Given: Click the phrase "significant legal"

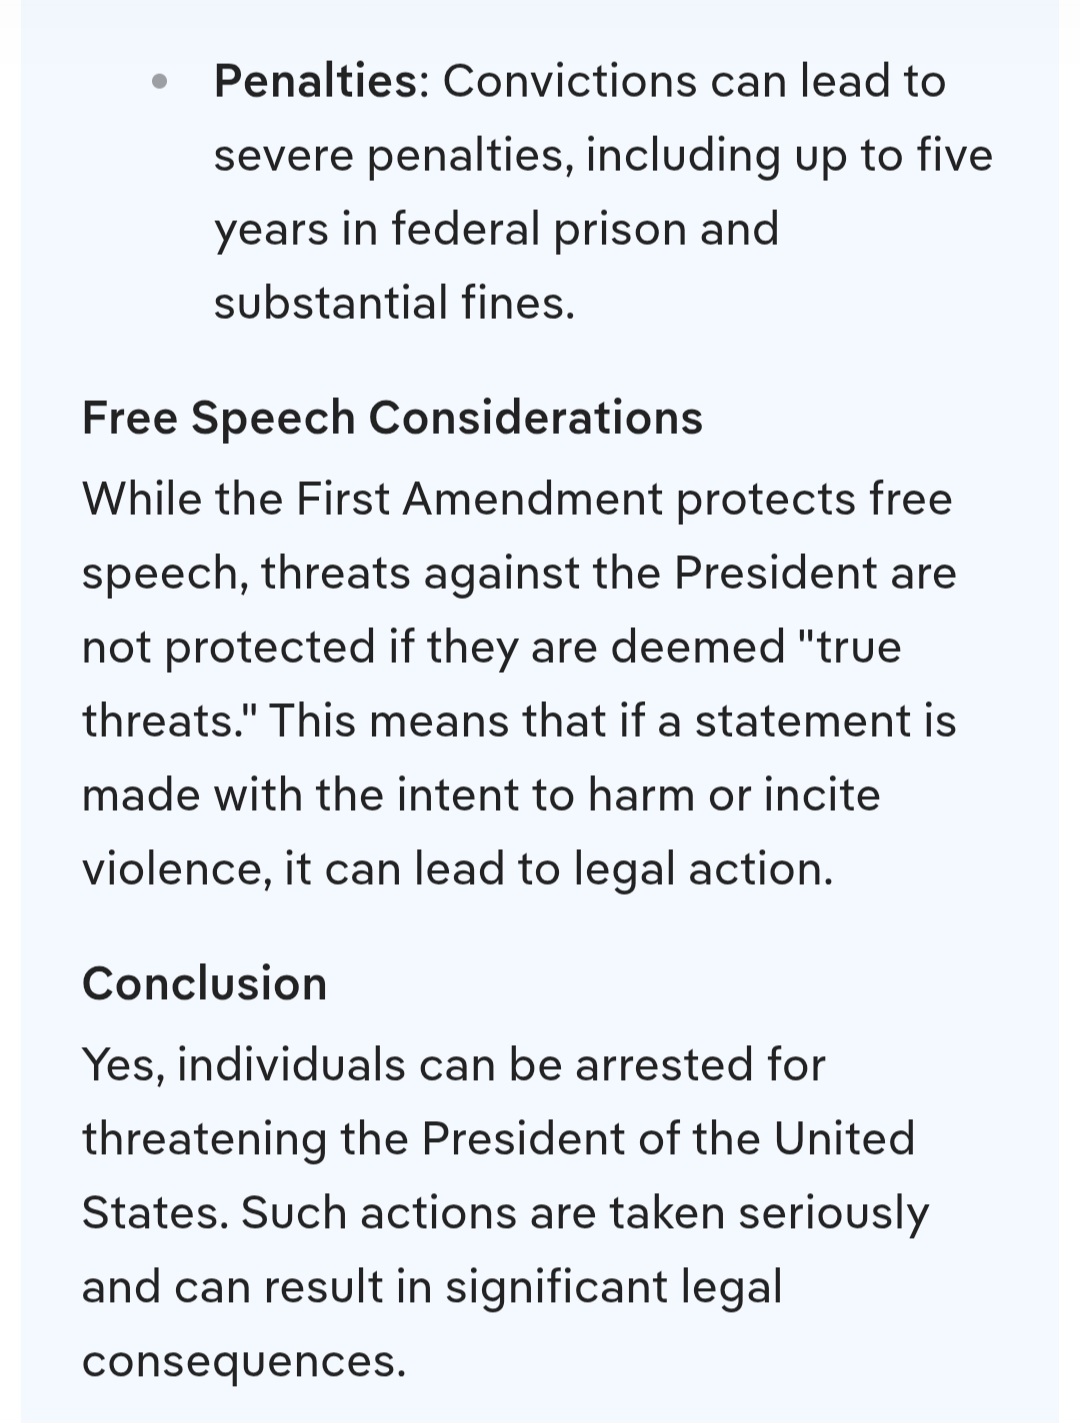Looking at the screenshot, I should click(612, 1286).
